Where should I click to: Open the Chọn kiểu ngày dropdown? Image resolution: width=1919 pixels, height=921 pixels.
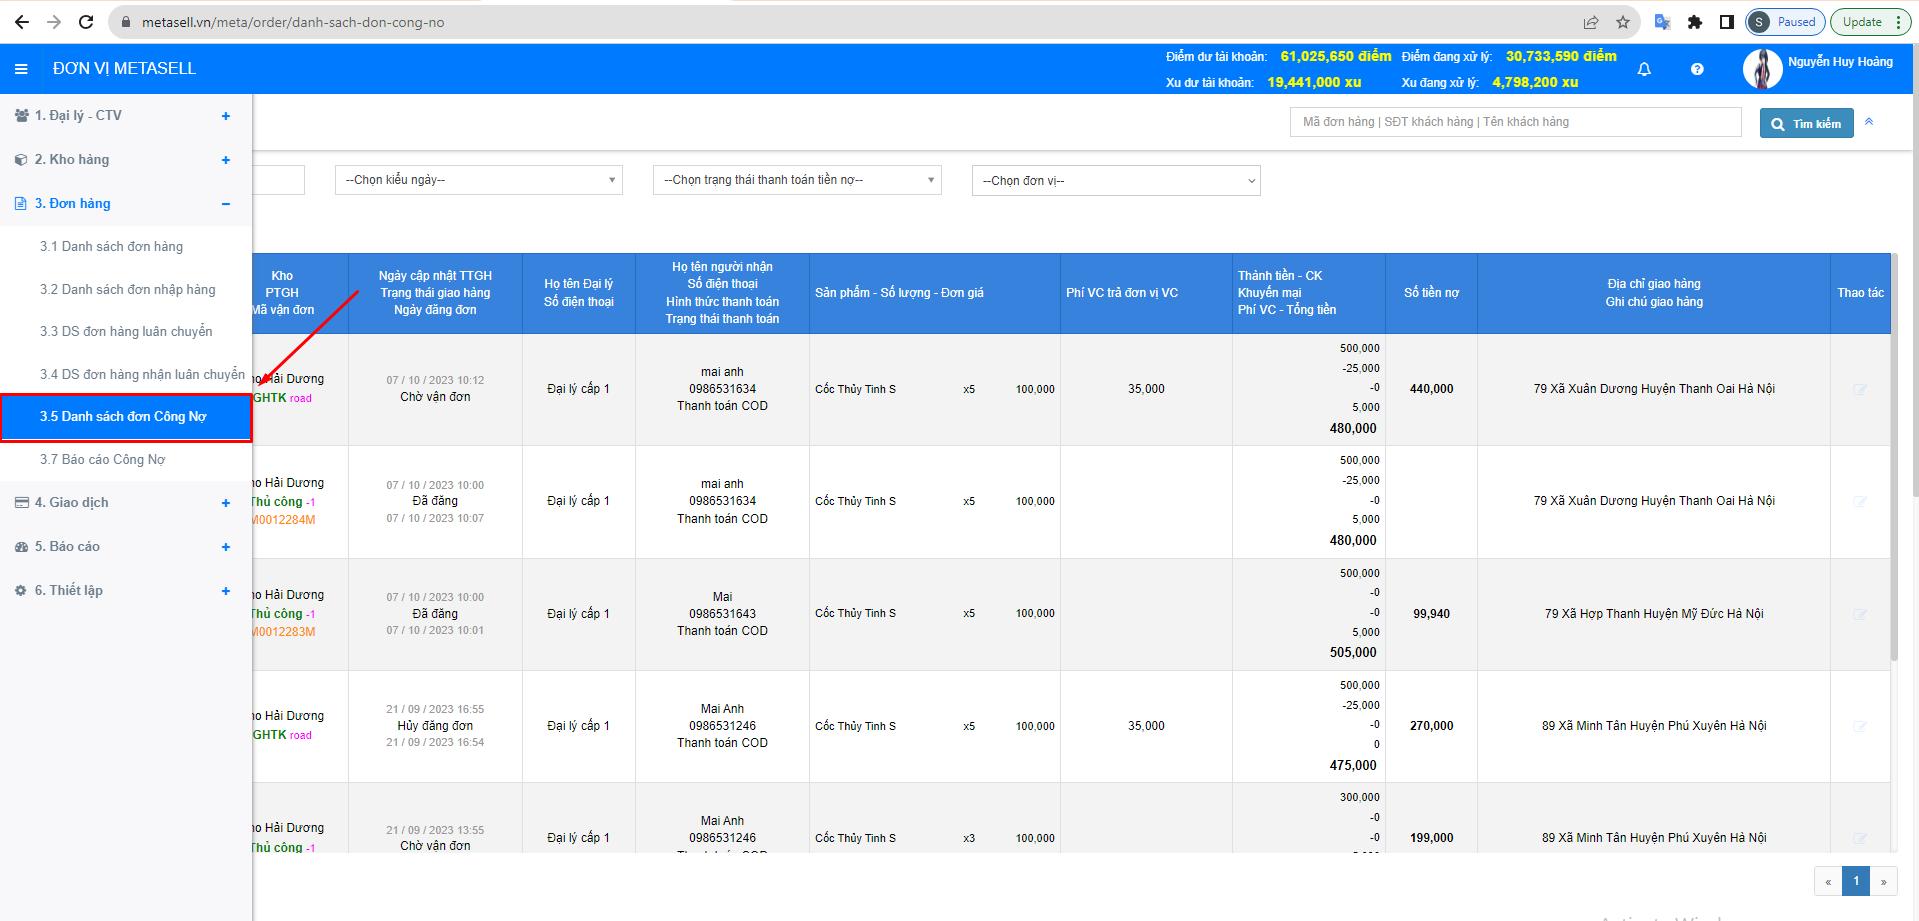[x=478, y=180]
